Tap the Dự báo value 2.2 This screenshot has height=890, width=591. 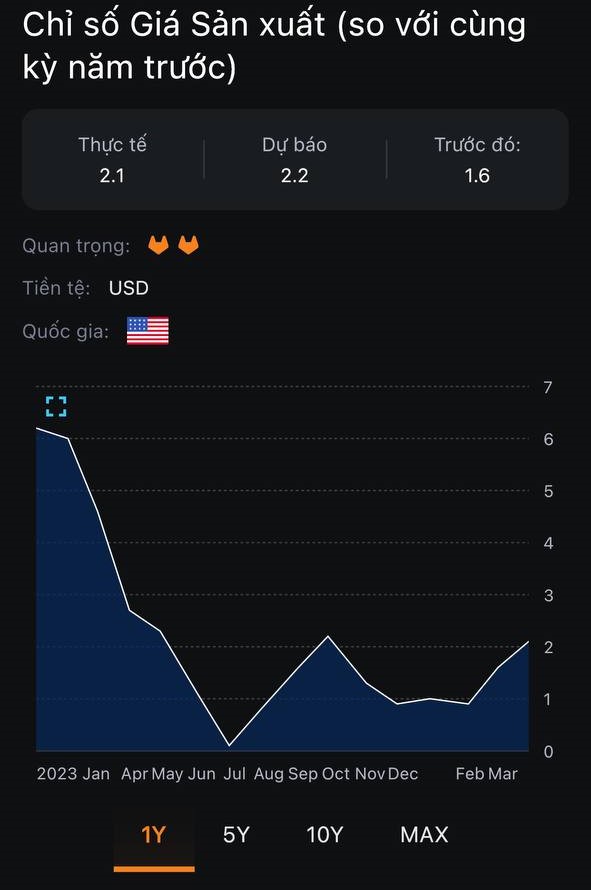[x=295, y=176]
